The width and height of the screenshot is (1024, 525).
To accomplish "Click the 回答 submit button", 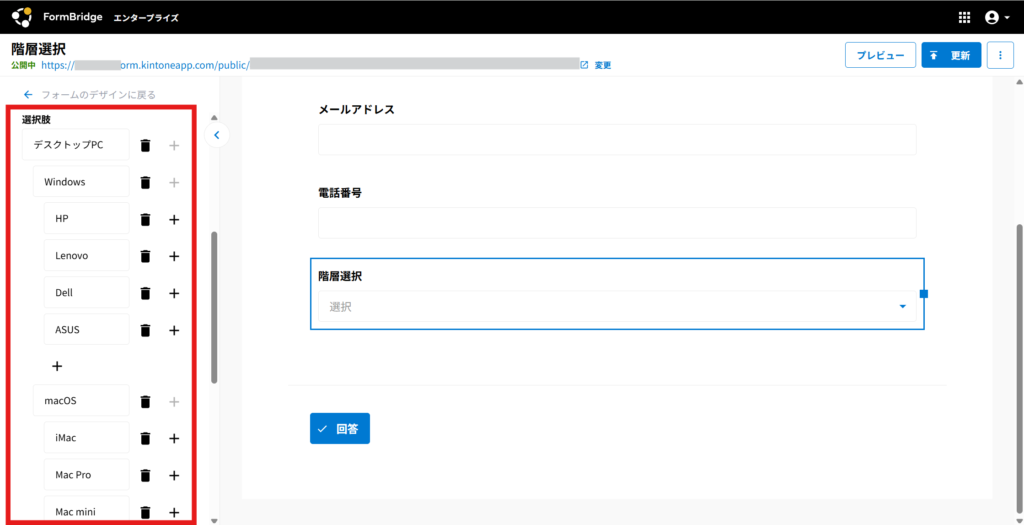I will click(340, 428).
